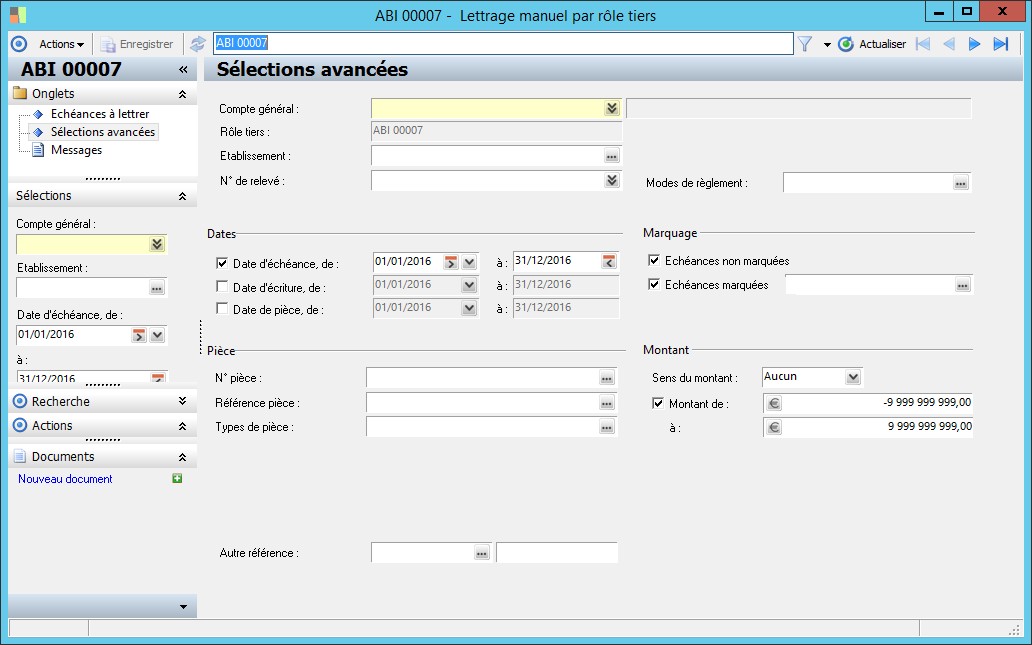
Task: Expand the Recherche section
Action: pos(182,401)
